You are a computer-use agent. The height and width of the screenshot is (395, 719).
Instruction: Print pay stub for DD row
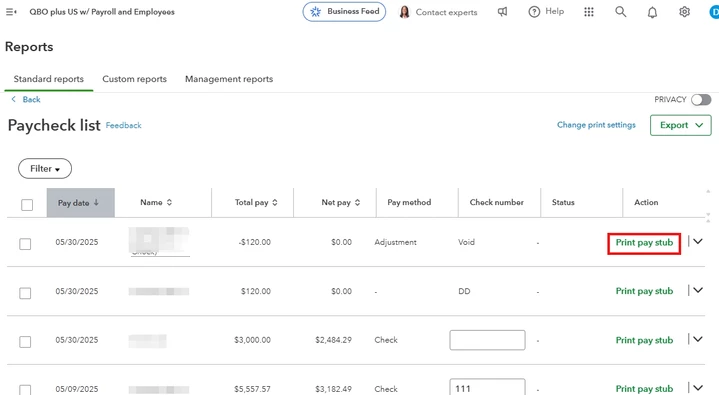[644, 291]
